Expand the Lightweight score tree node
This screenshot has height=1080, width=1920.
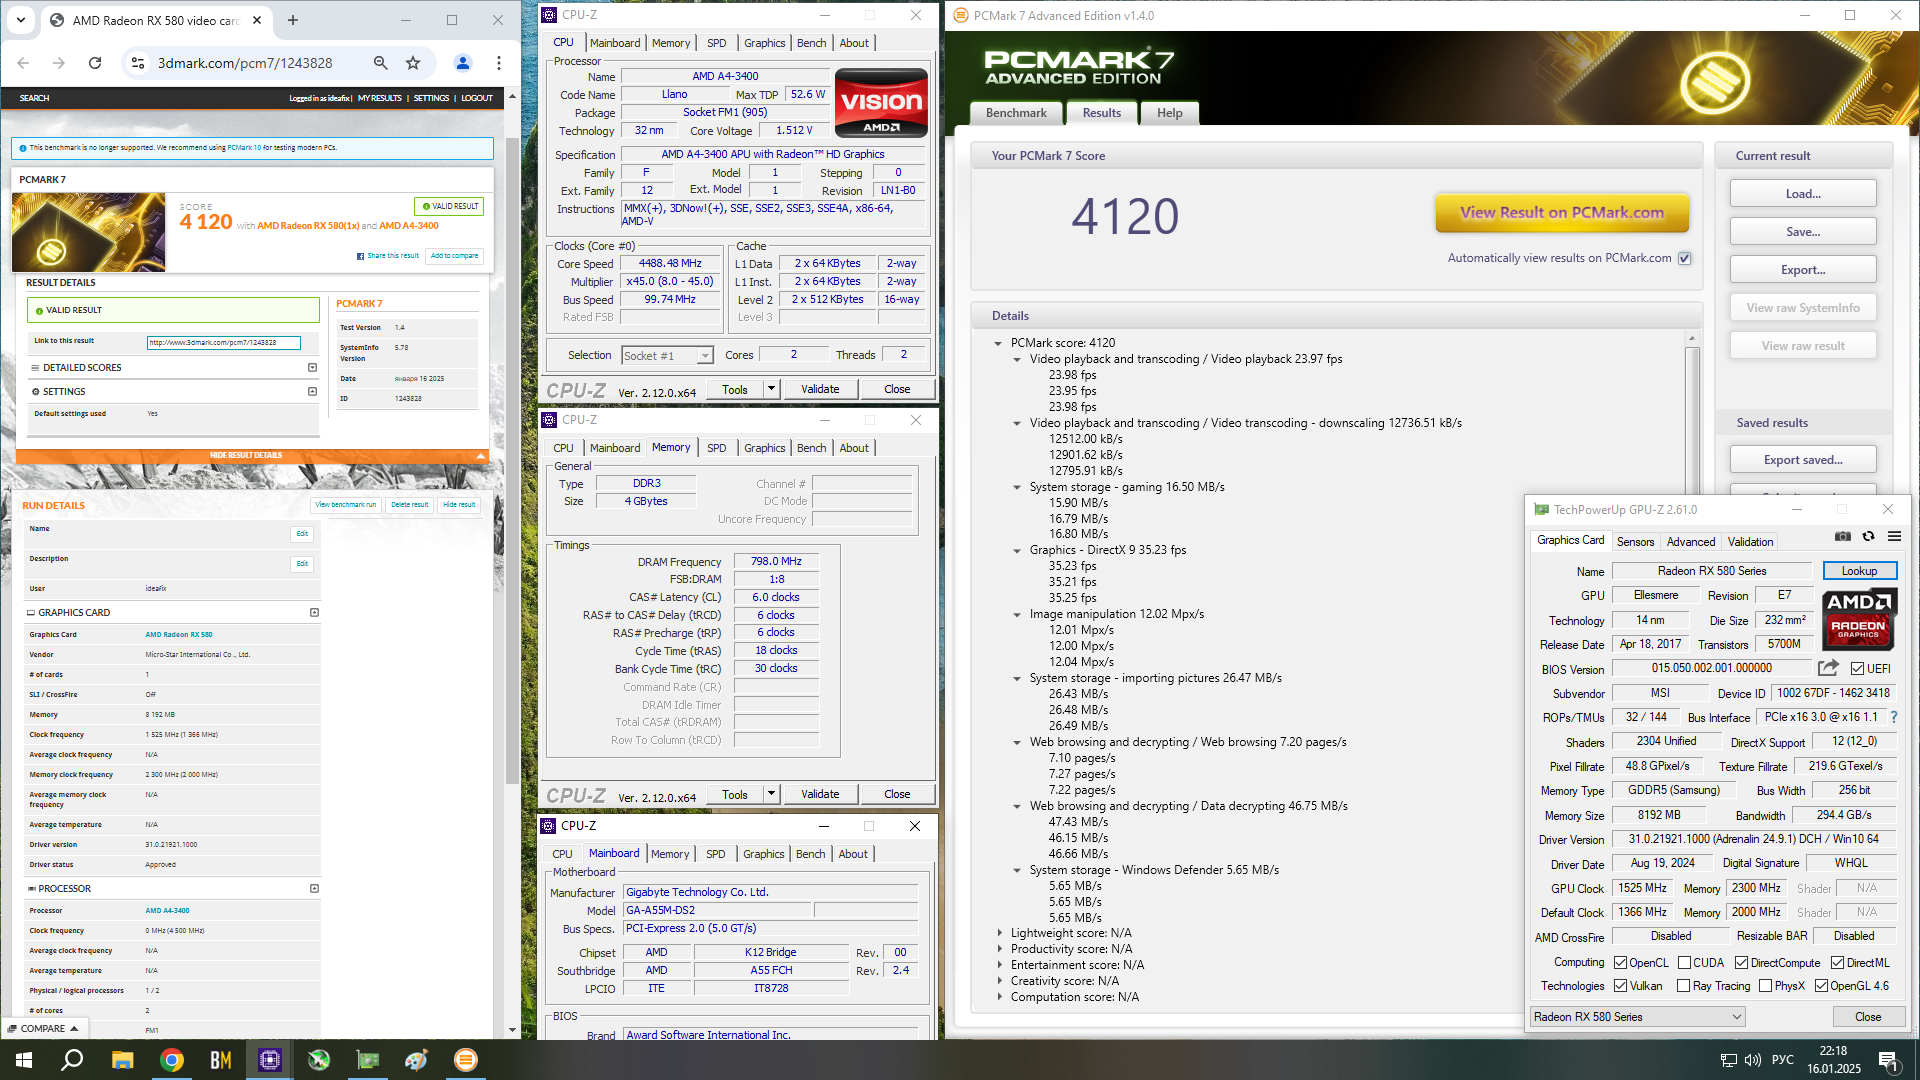pyautogui.click(x=999, y=933)
